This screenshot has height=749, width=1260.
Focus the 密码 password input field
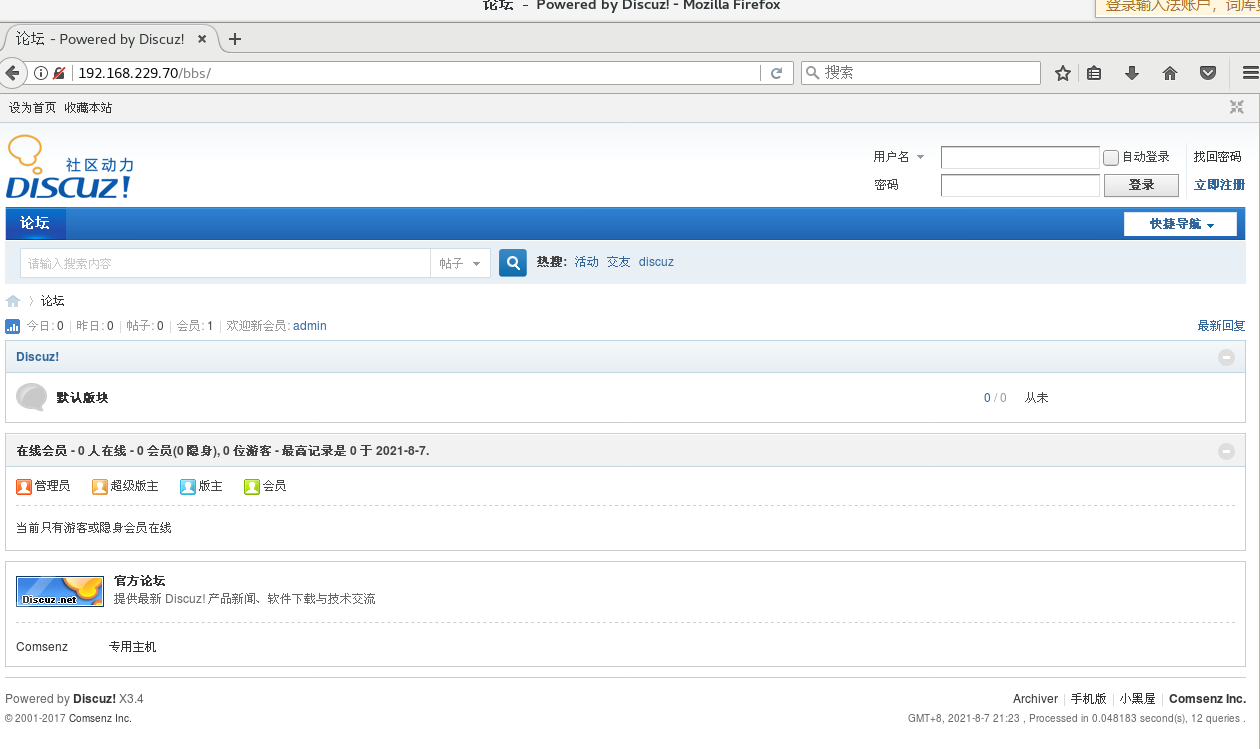click(x=1020, y=185)
